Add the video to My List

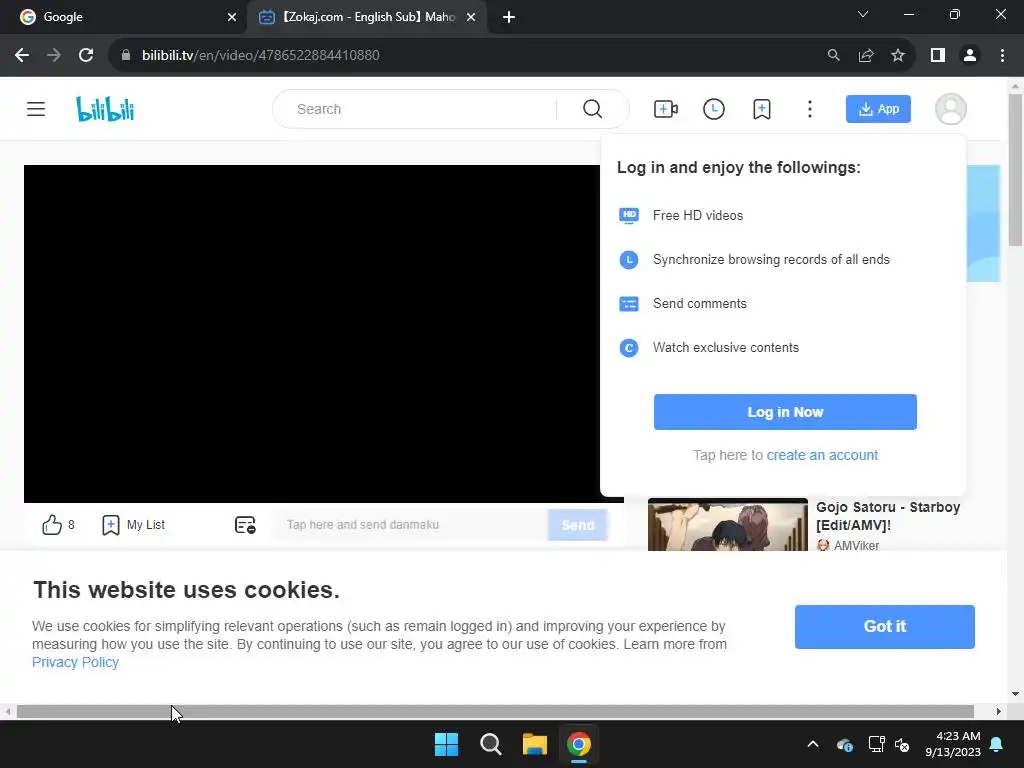click(133, 524)
